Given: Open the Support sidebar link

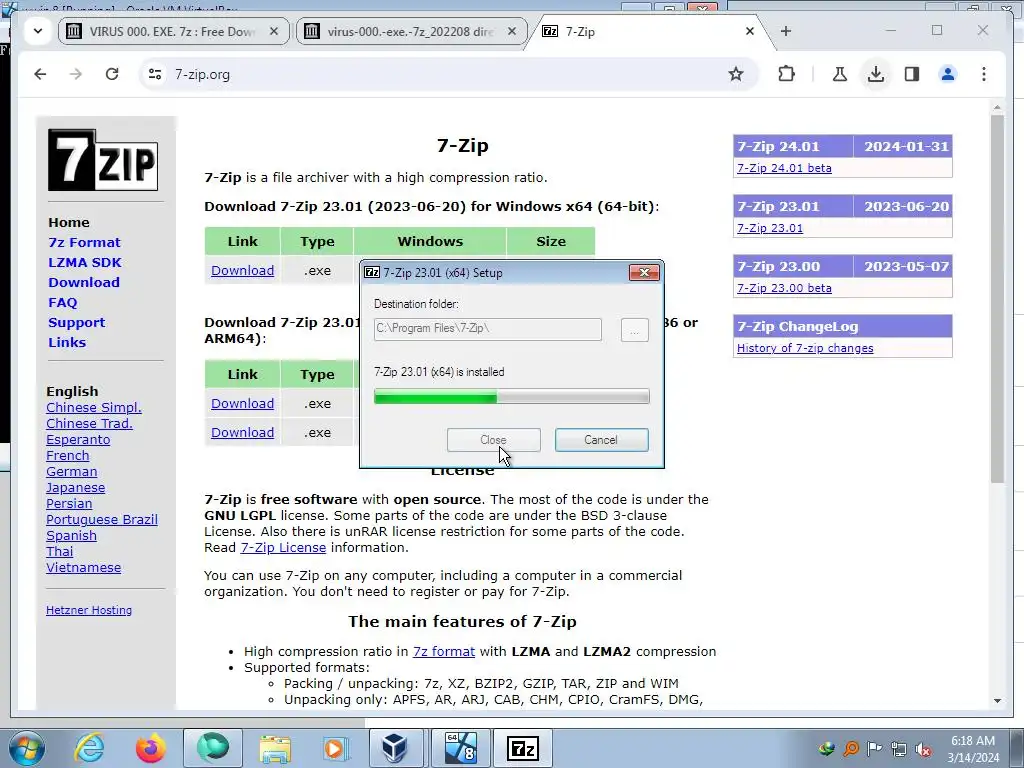Looking at the screenshot, I should point(76,323).
